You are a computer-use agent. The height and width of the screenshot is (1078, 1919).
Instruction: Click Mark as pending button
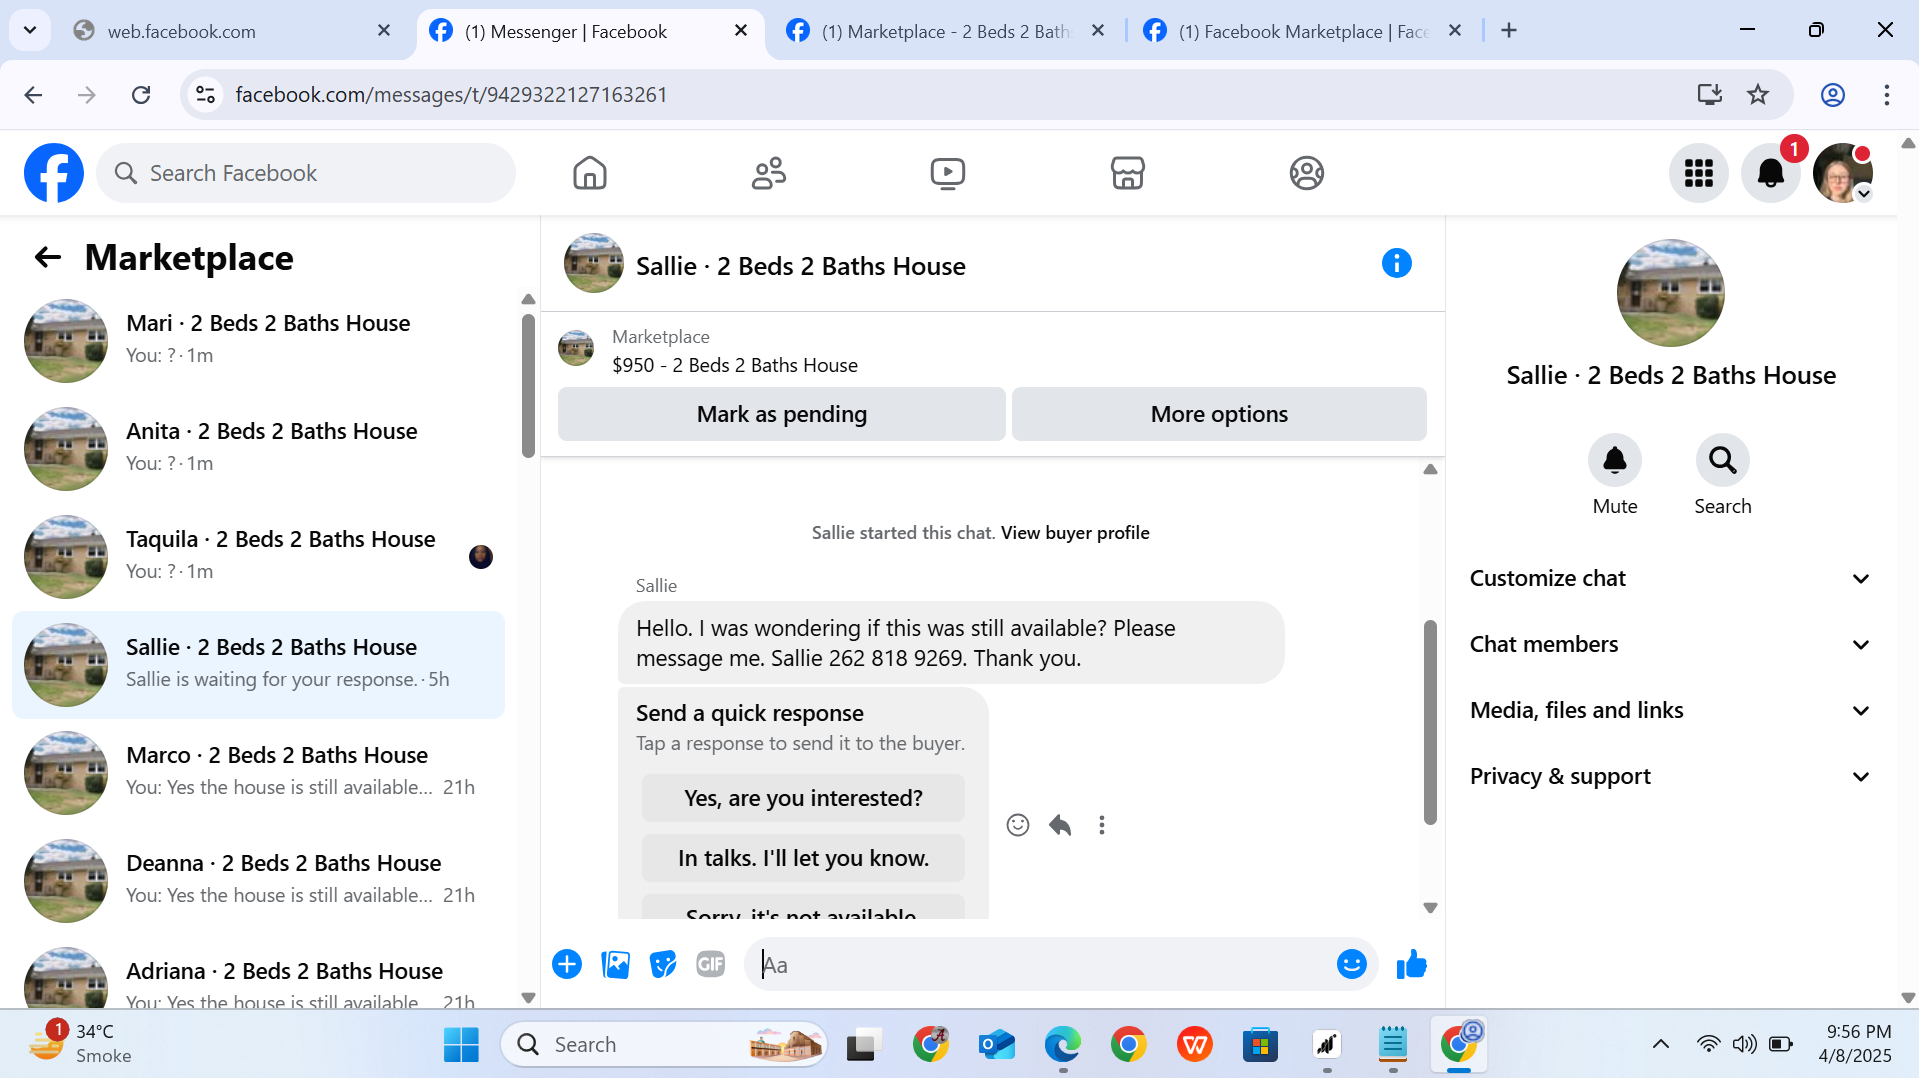tap(781, 414)
